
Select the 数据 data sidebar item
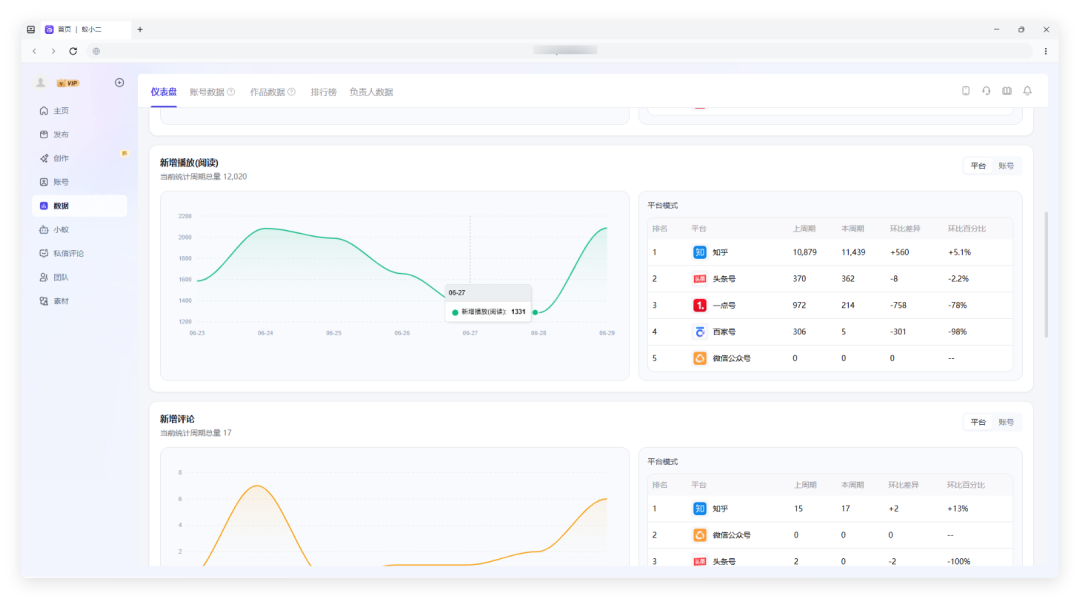(x=79, y=206)
